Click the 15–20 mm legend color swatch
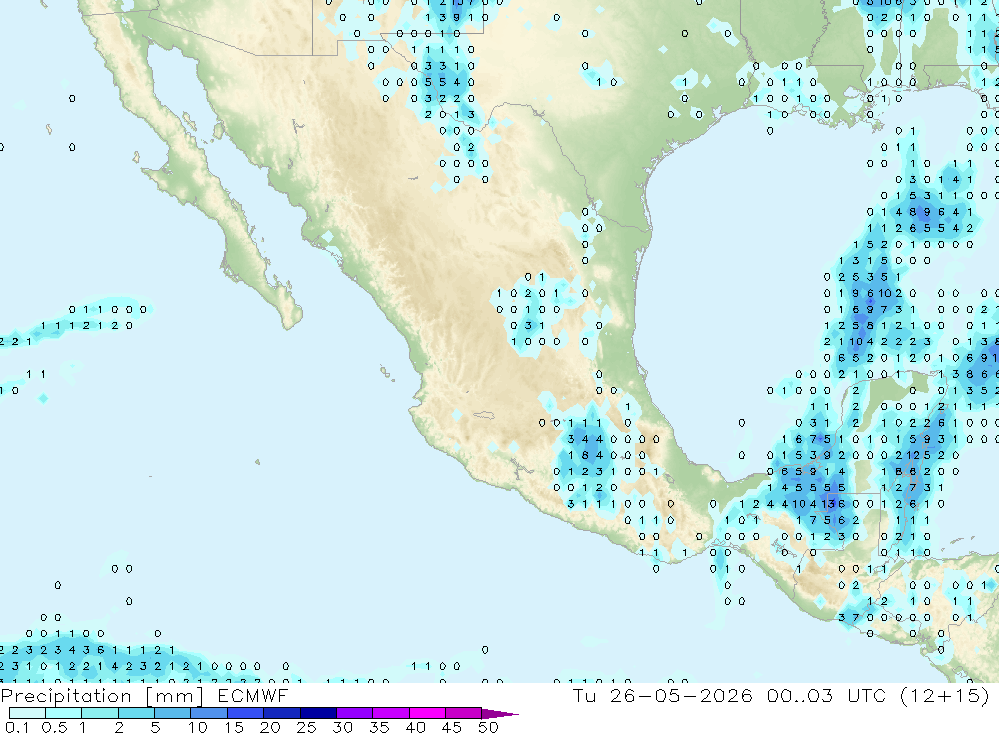The height and width of the screenshot is (733, 1000). pyautogui.click(x=246, y=713)
